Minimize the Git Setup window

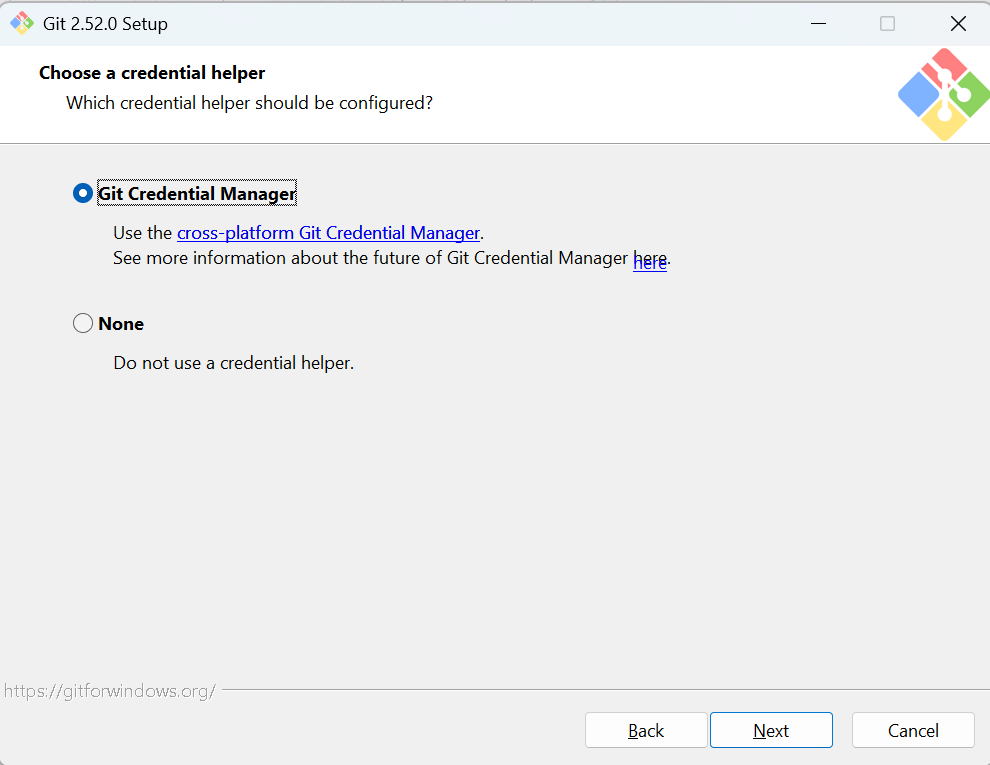point(818,23)
